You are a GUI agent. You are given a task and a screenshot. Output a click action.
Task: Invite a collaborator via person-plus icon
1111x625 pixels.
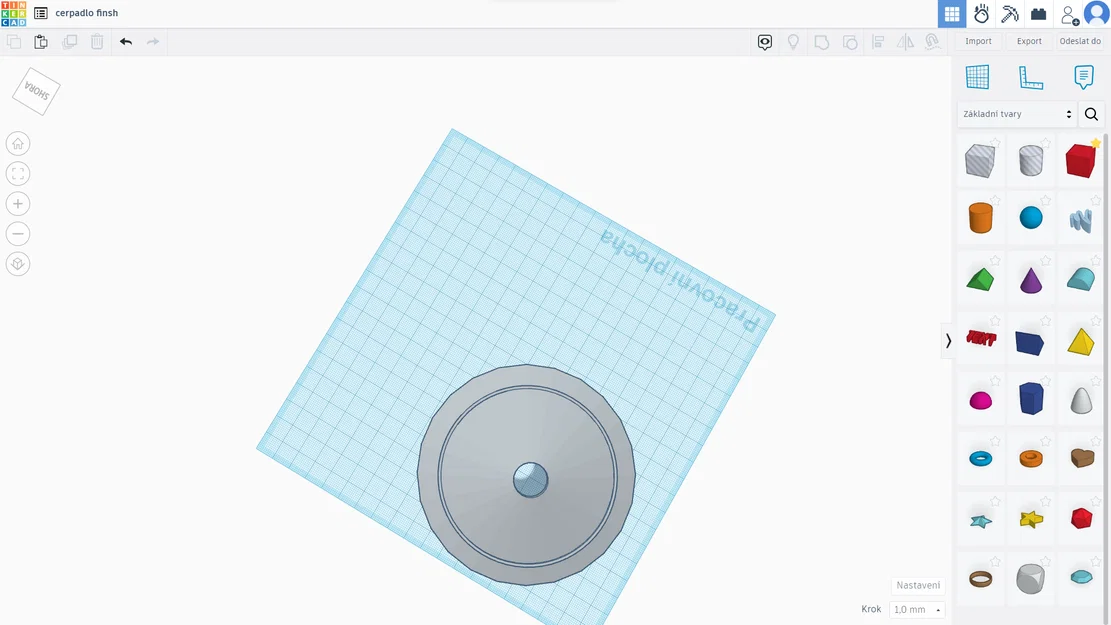[x=1068, y=14]
